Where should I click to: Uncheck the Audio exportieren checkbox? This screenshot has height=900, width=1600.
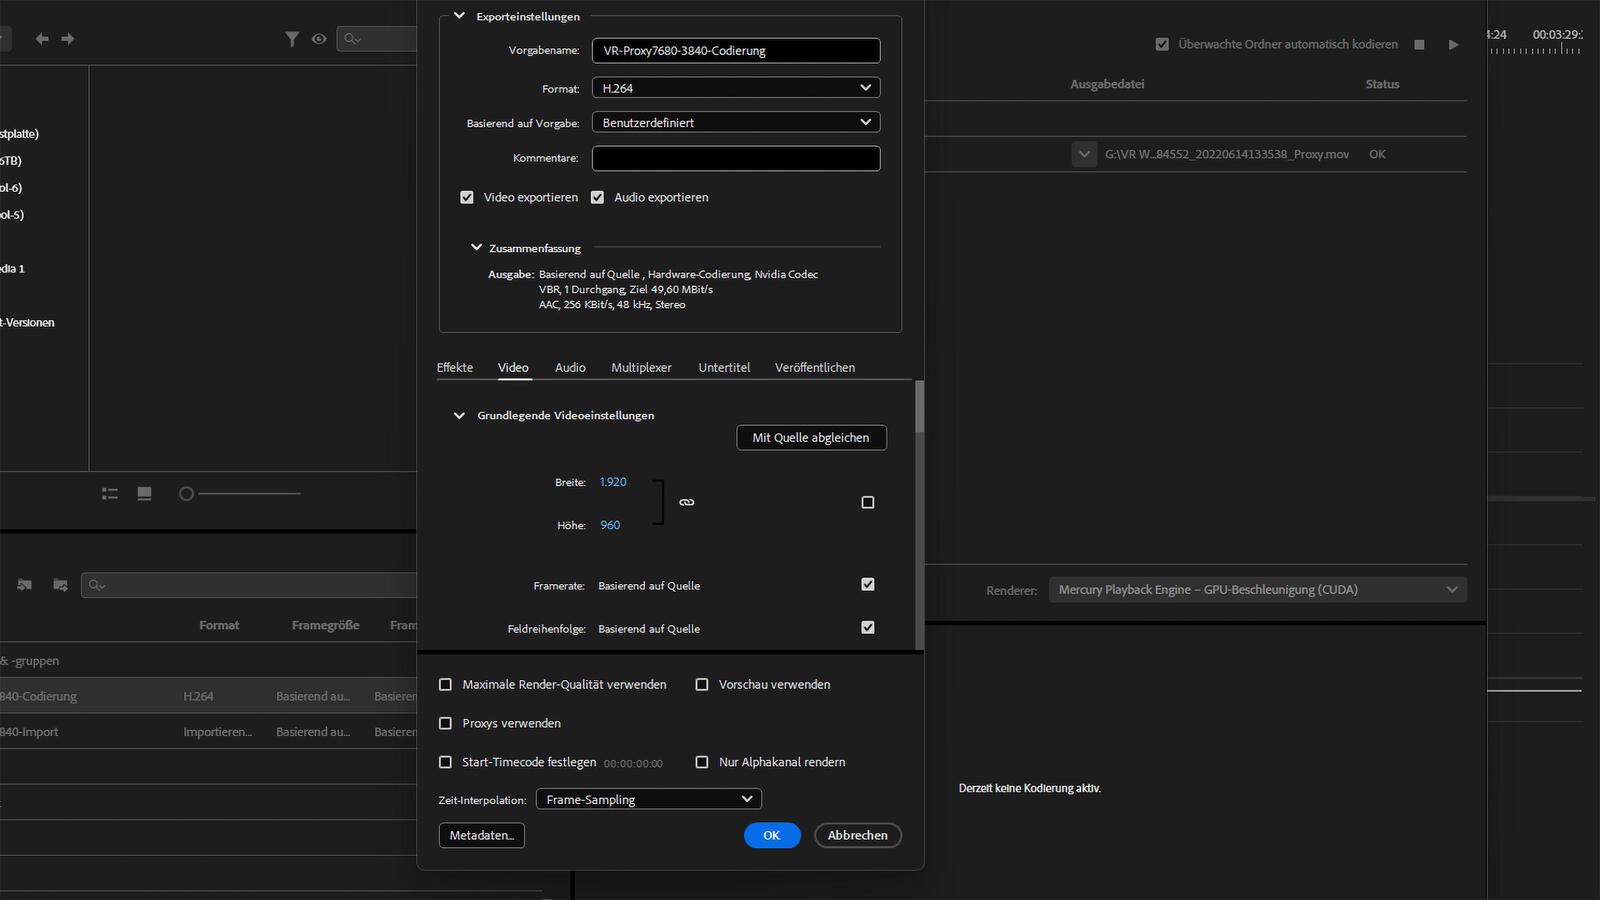click(598, 197)
